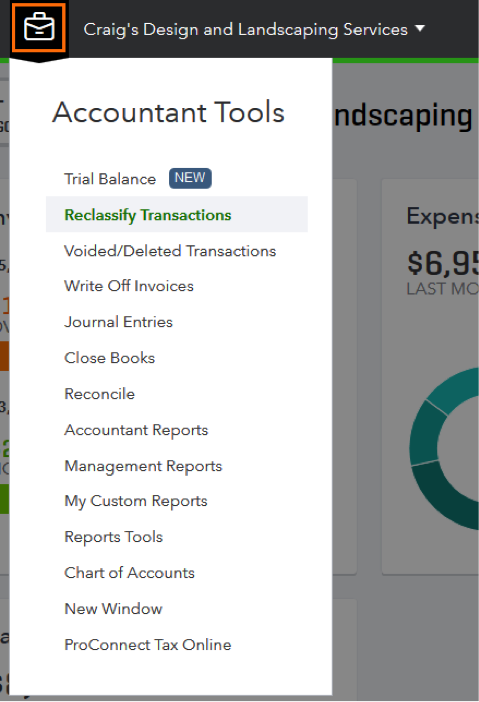Image resolution: width=479 pixels, height=702 pixels.
Task: Click the Accountant Tools heading
Action: (x=168, y=112)
